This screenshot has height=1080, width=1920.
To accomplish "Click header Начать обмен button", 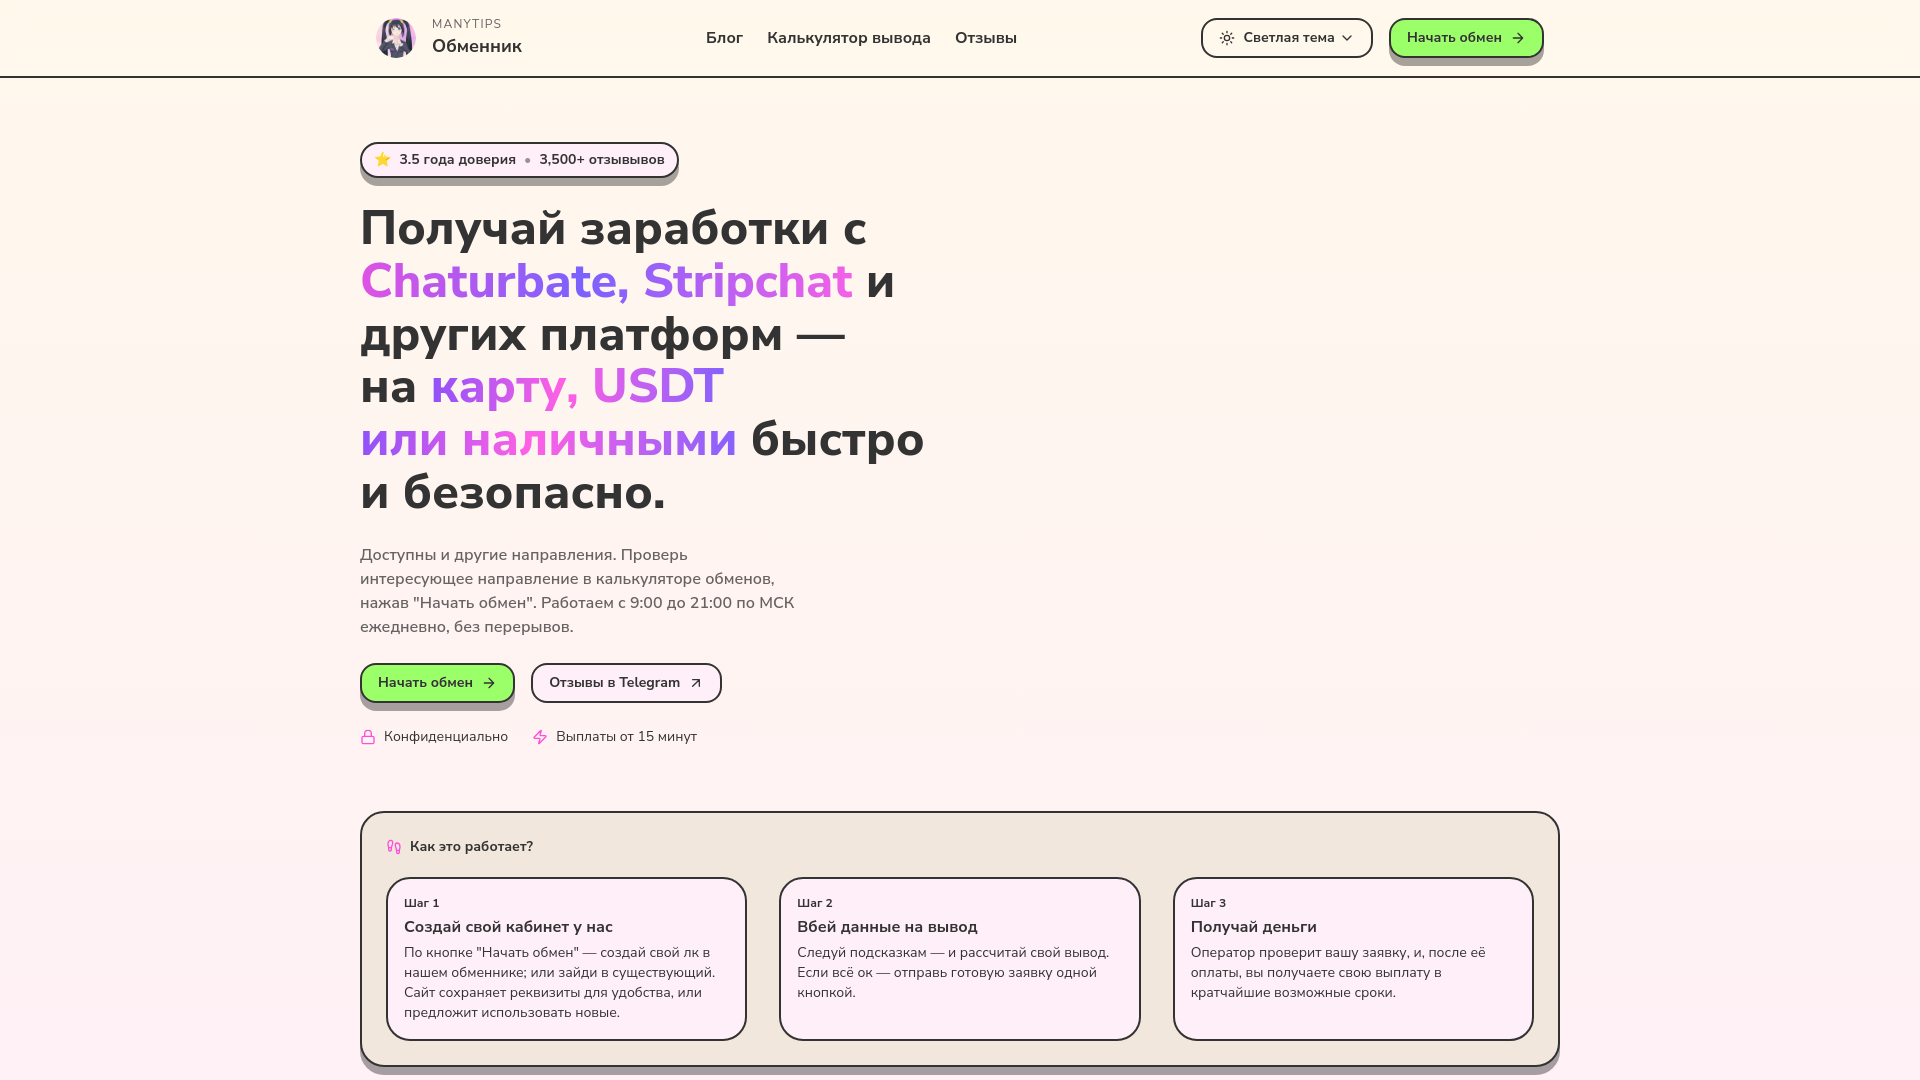I will point(1465,38).
